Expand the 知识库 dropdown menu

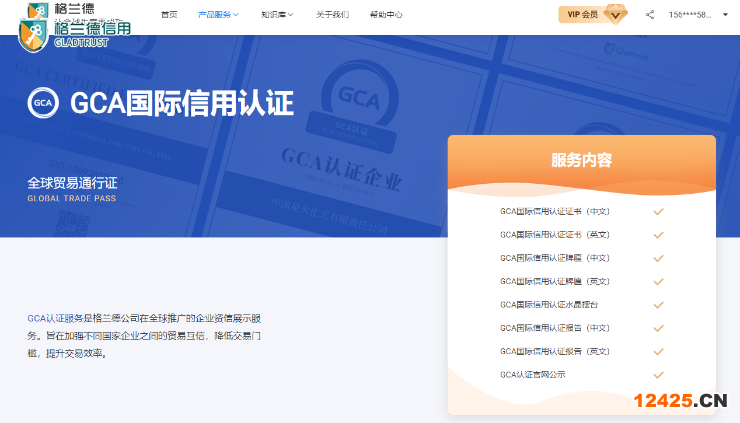[x=277, y=15]
